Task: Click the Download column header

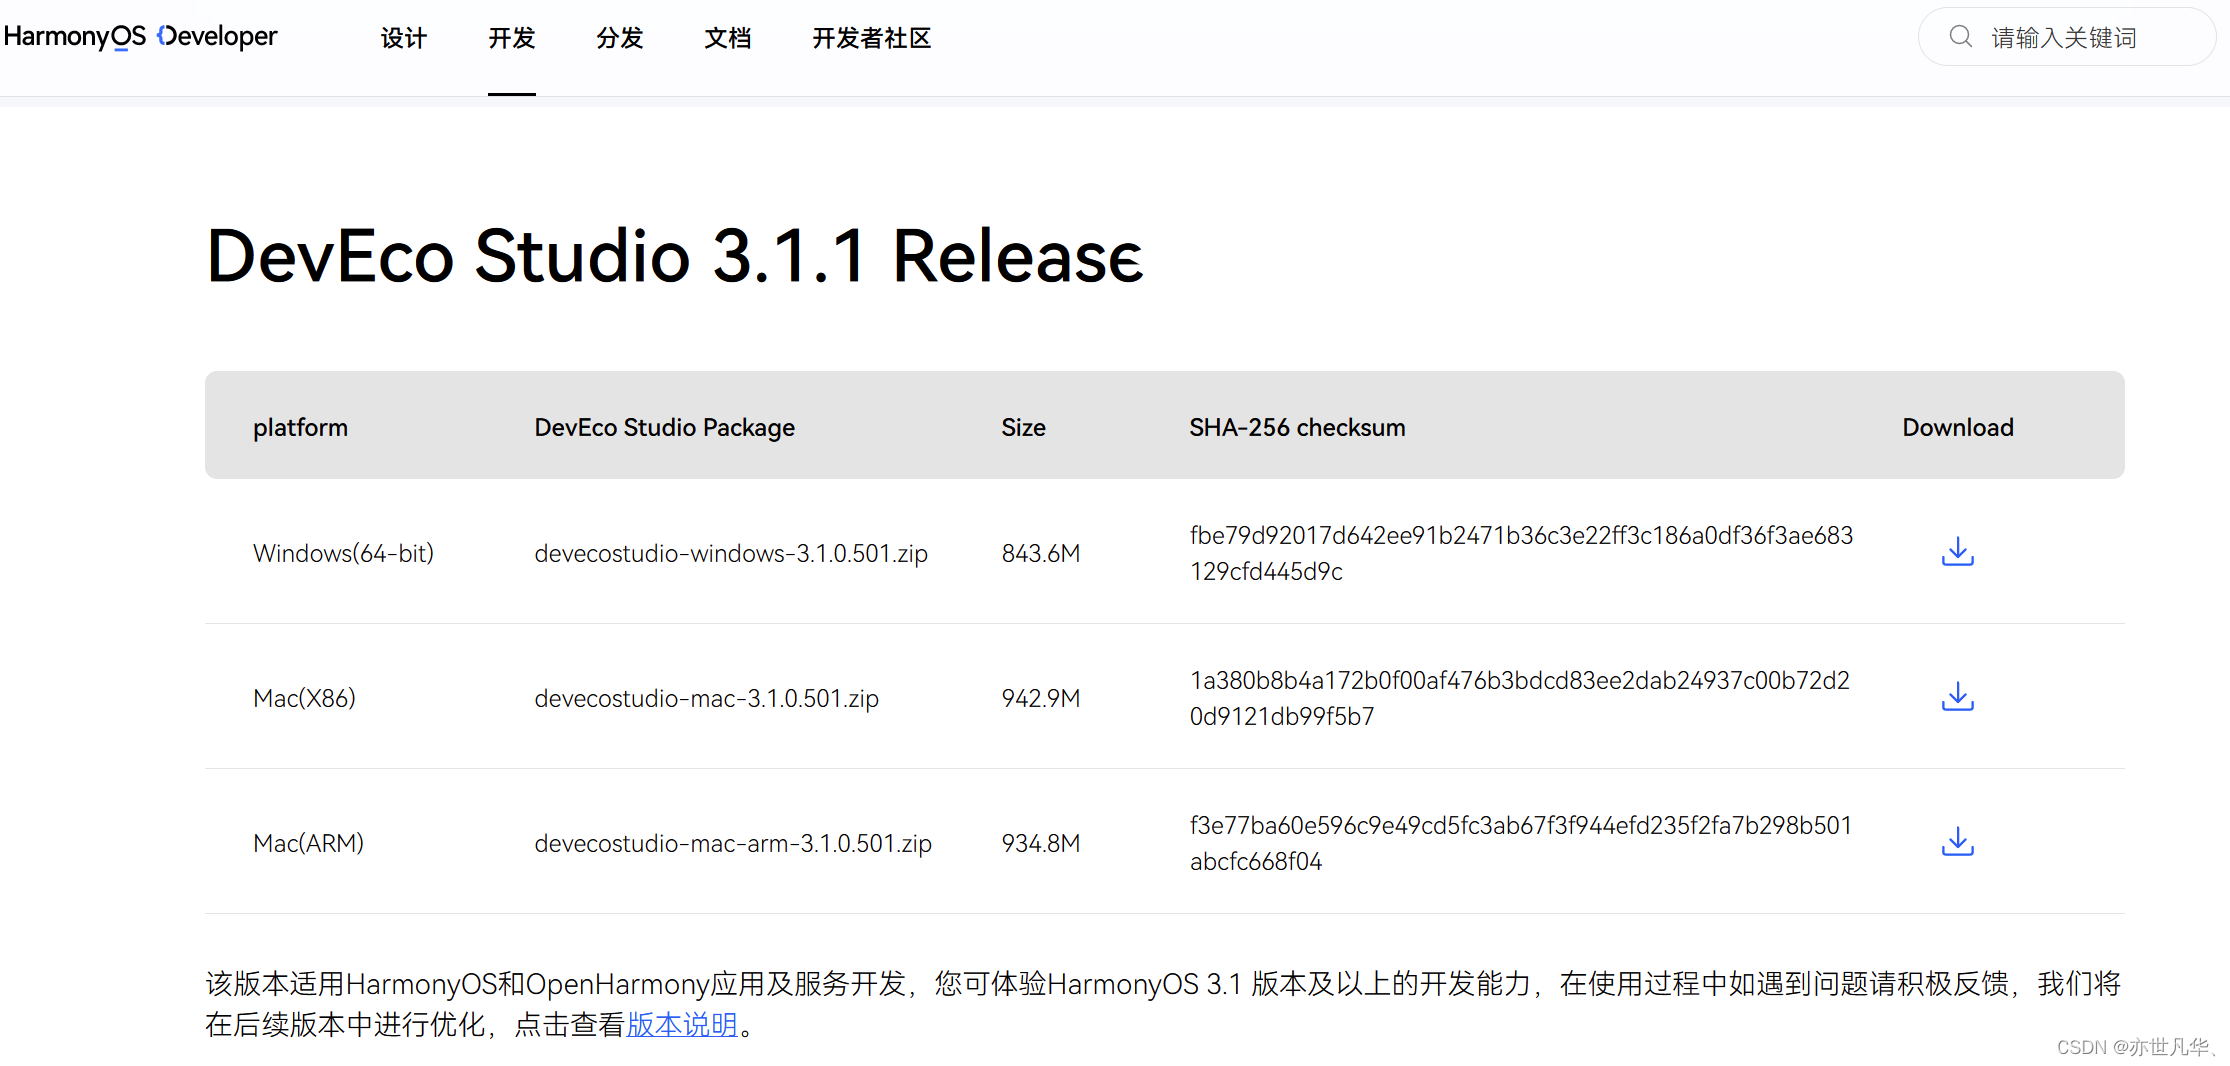Action: (x=1957, y=427)
